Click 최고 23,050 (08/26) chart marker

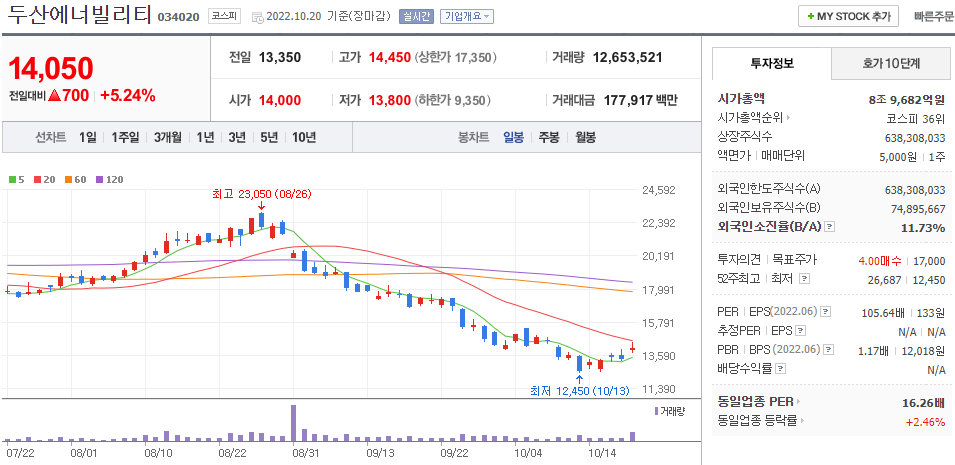point(261,194)
